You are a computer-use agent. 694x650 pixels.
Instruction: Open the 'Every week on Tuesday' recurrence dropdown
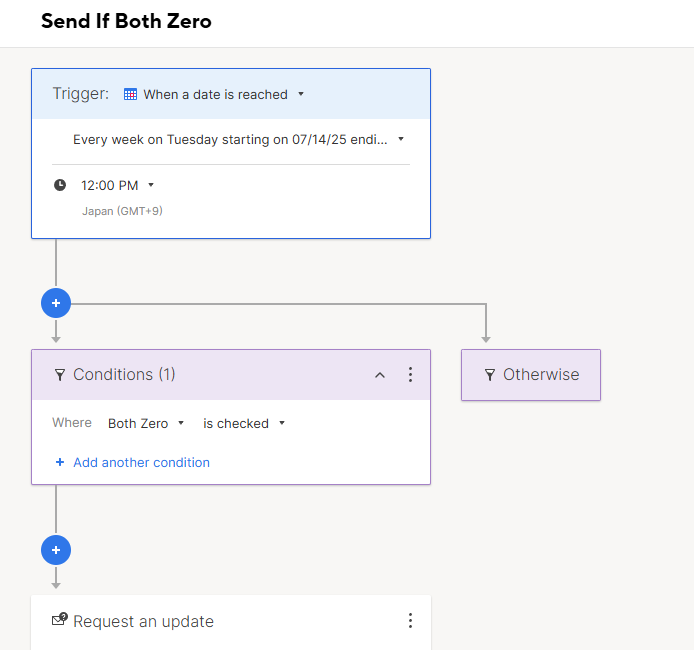239,139
